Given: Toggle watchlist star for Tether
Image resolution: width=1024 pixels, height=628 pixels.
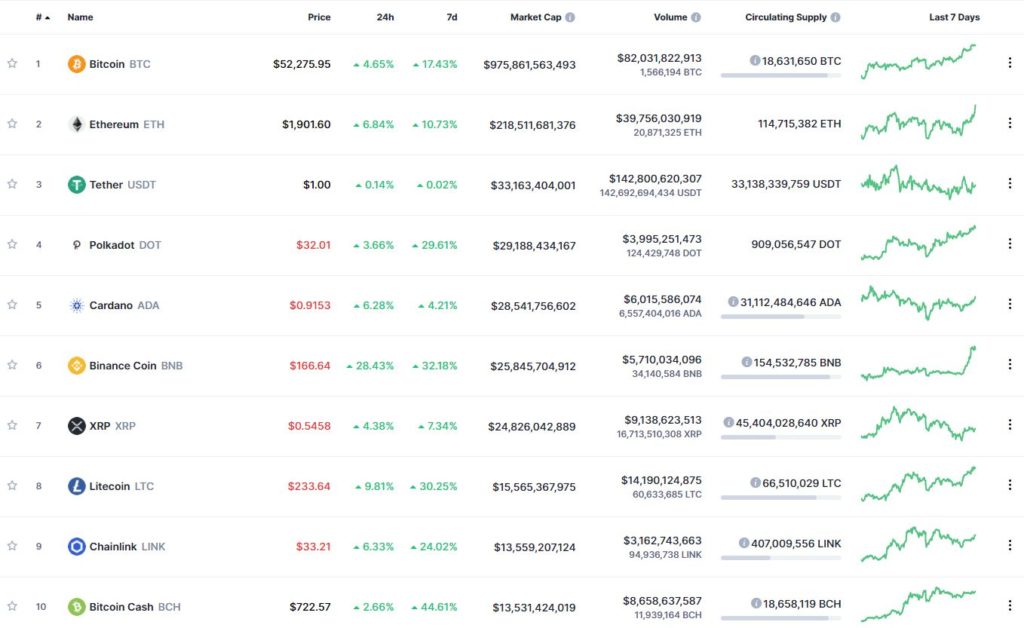Looking at the screenshot, I should point(12,184).
